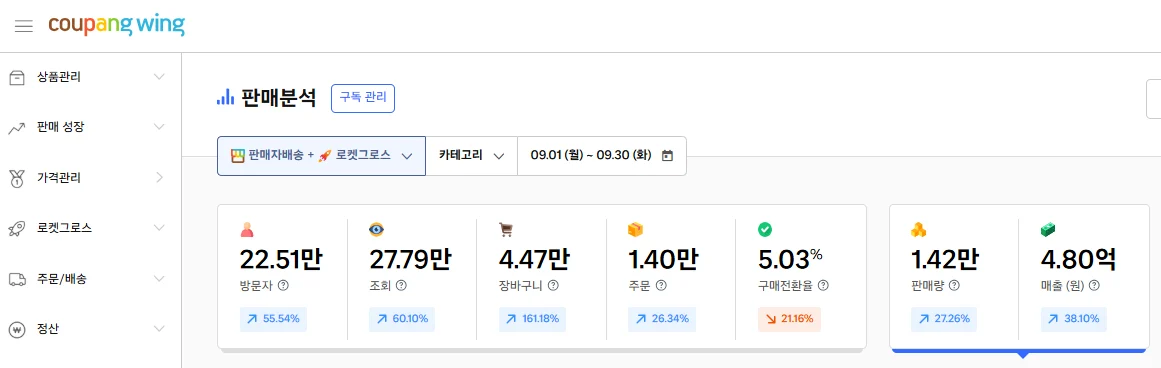
Task: Open the hamburger navigation menu
Action: pyautogui.click(x=24, y=26)
